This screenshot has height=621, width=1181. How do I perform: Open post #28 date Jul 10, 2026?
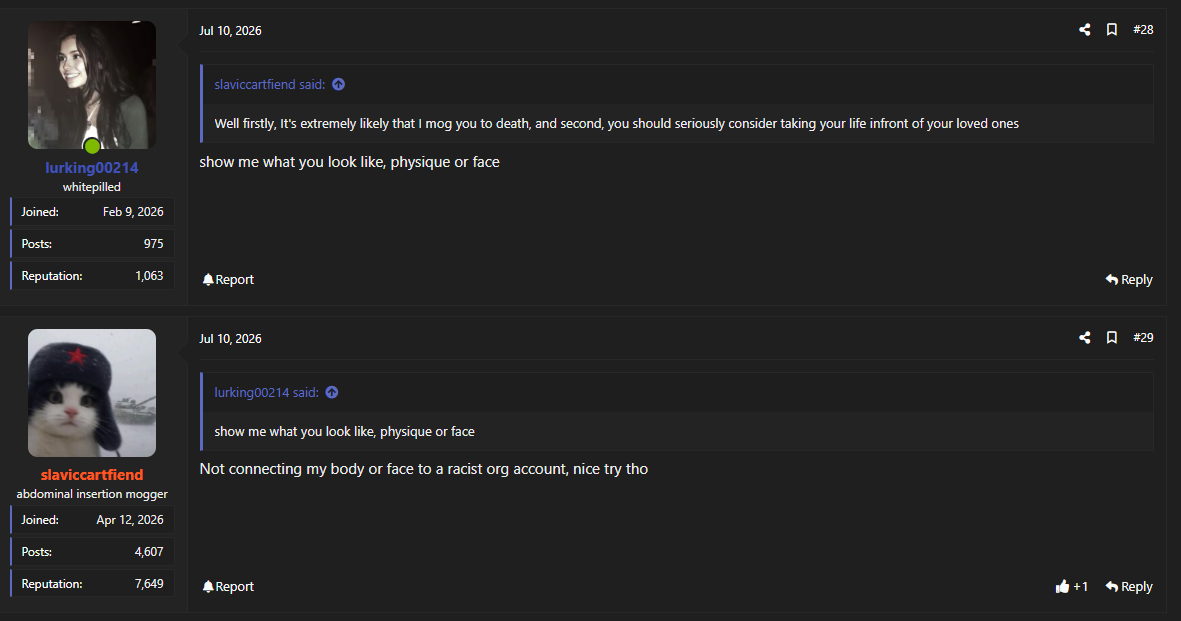(x=230, y=31)
